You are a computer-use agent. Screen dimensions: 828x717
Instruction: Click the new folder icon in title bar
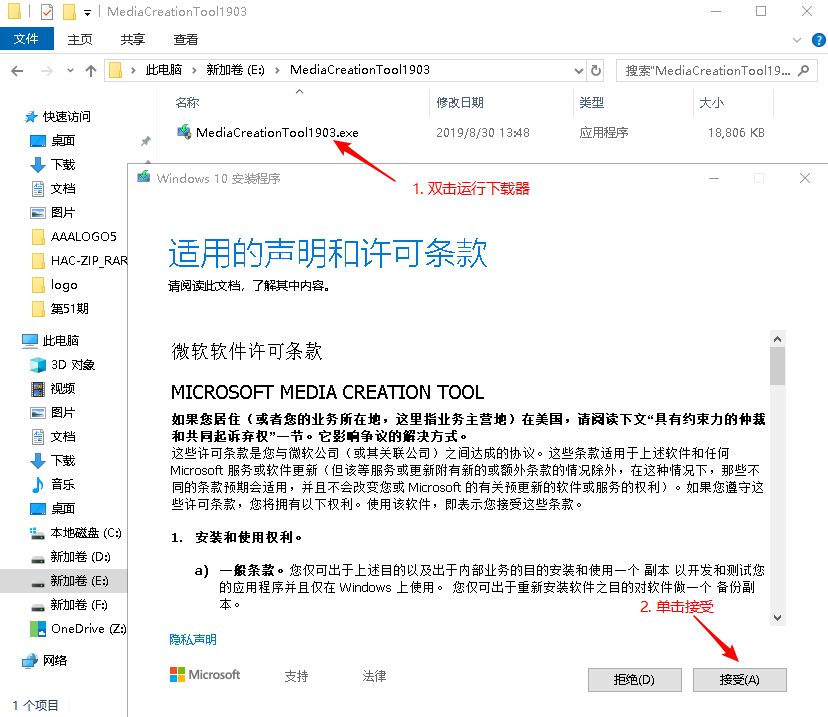pos(69,12)
